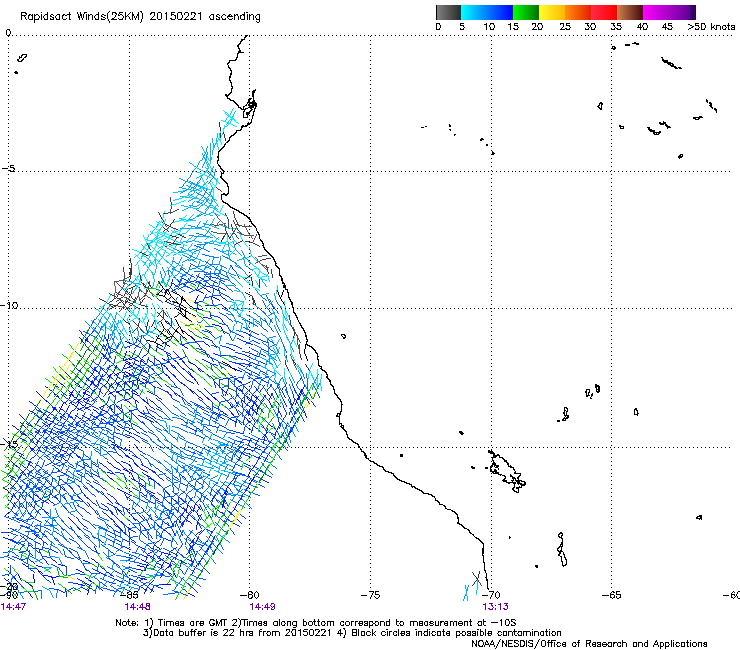Click the 'Data buffer is 22 hrs' note
Screen dimensions: 740x650
point(353,633)
